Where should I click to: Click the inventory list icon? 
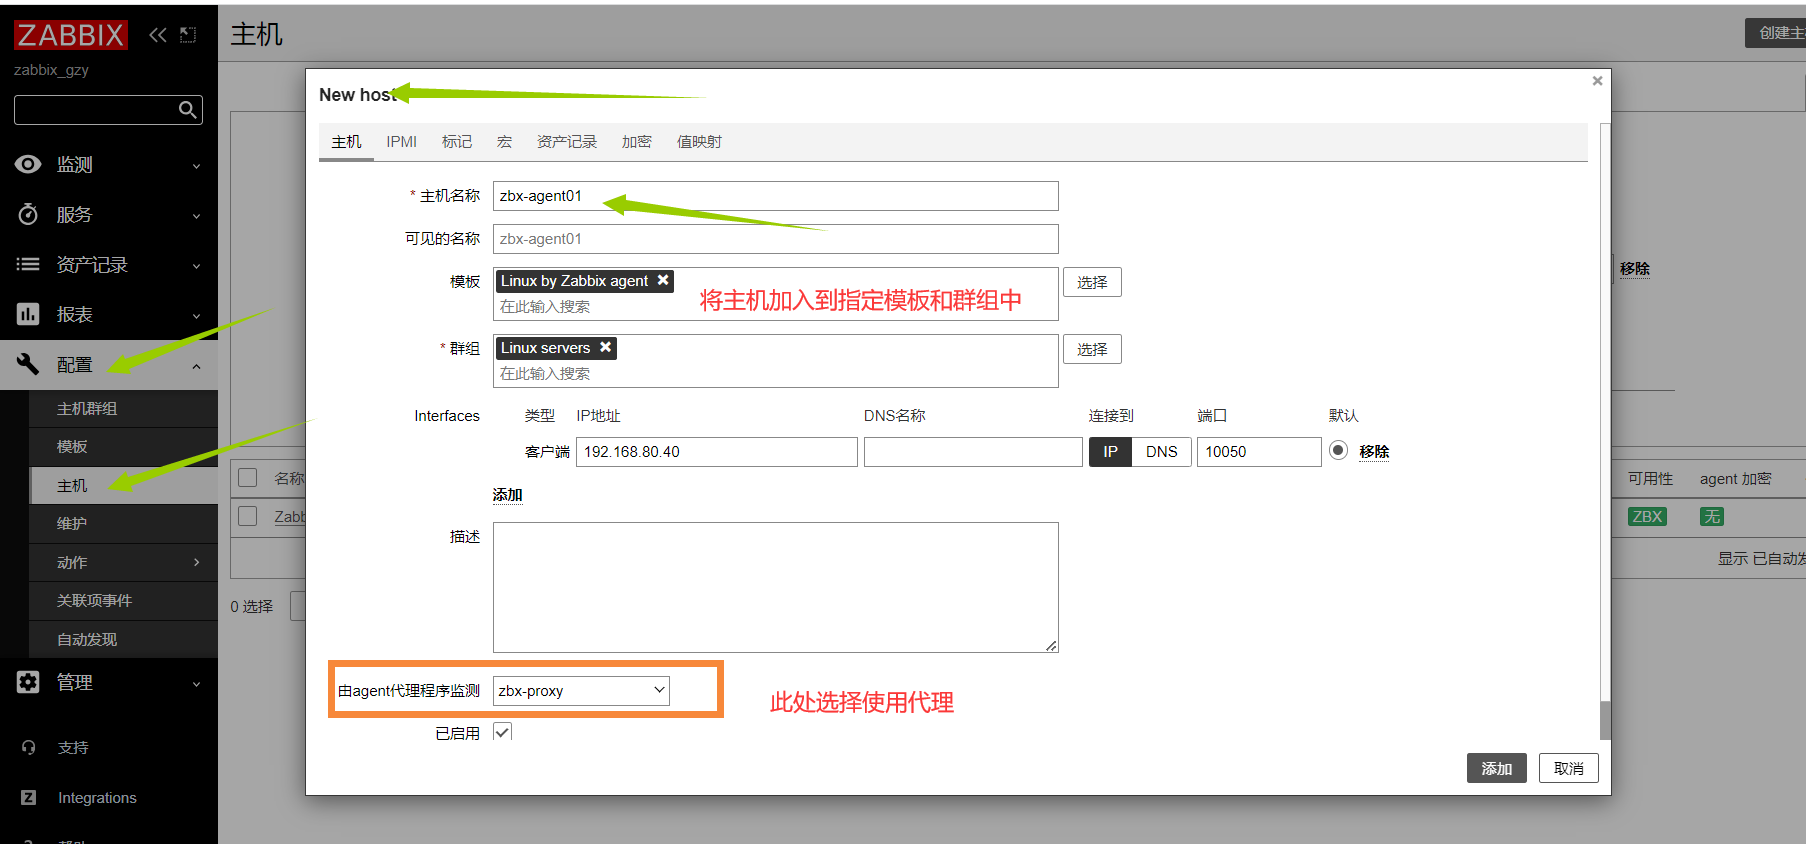28,264
